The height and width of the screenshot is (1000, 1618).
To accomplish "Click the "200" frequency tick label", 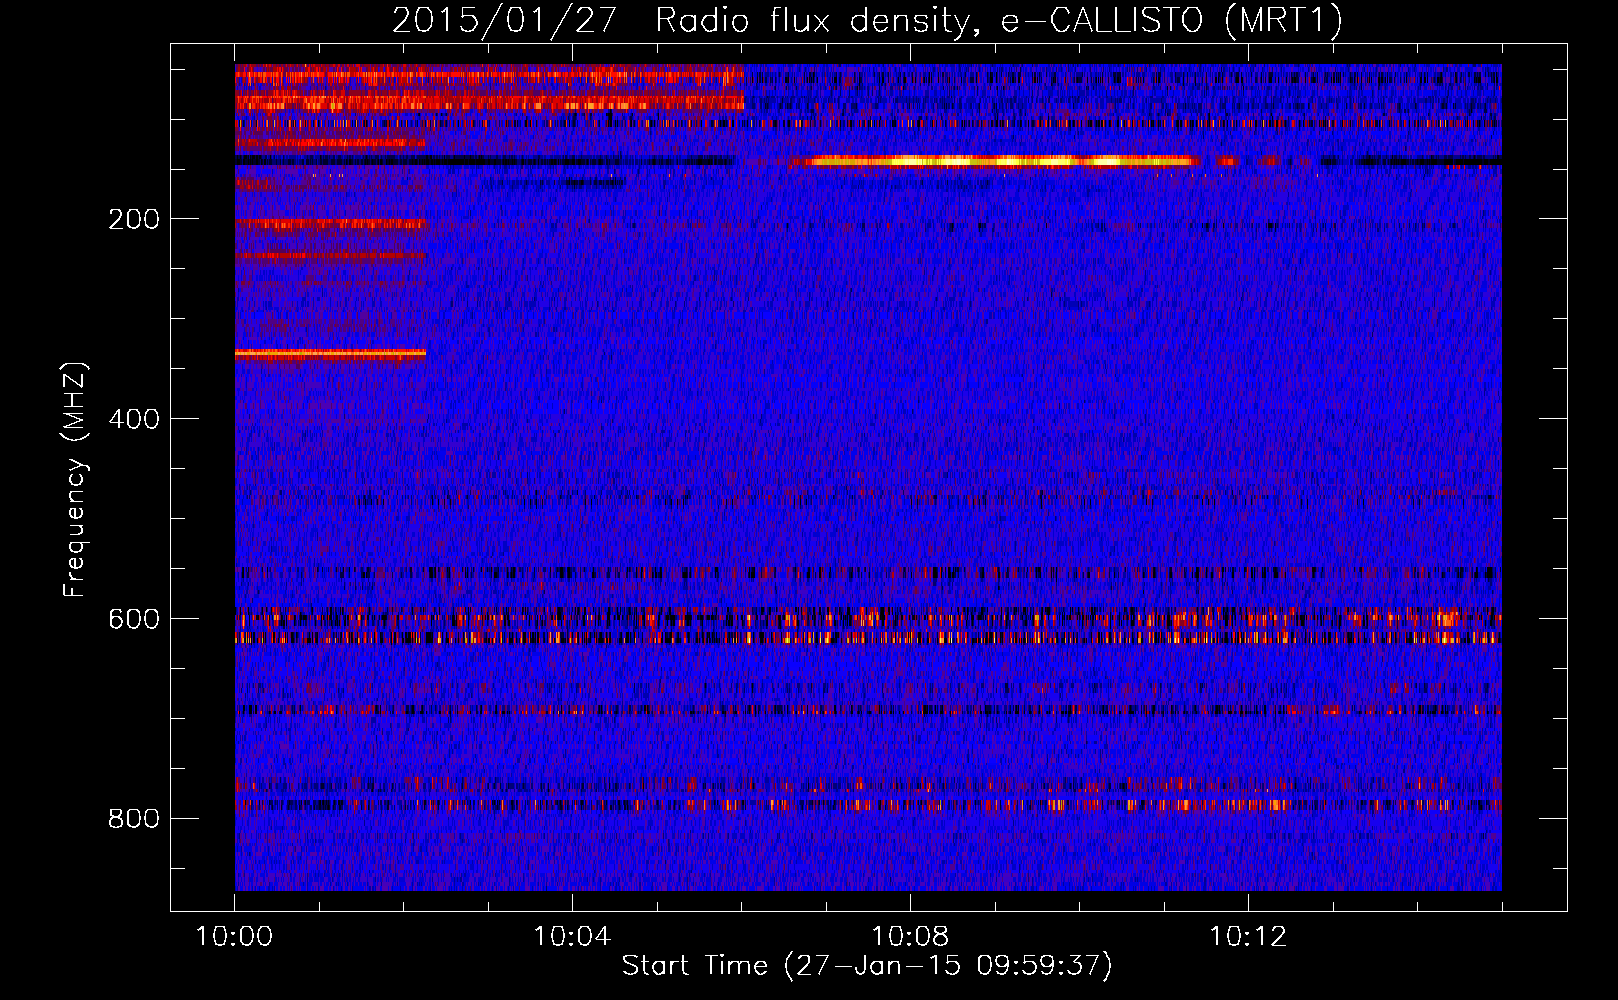I will (x=134, y=219).
